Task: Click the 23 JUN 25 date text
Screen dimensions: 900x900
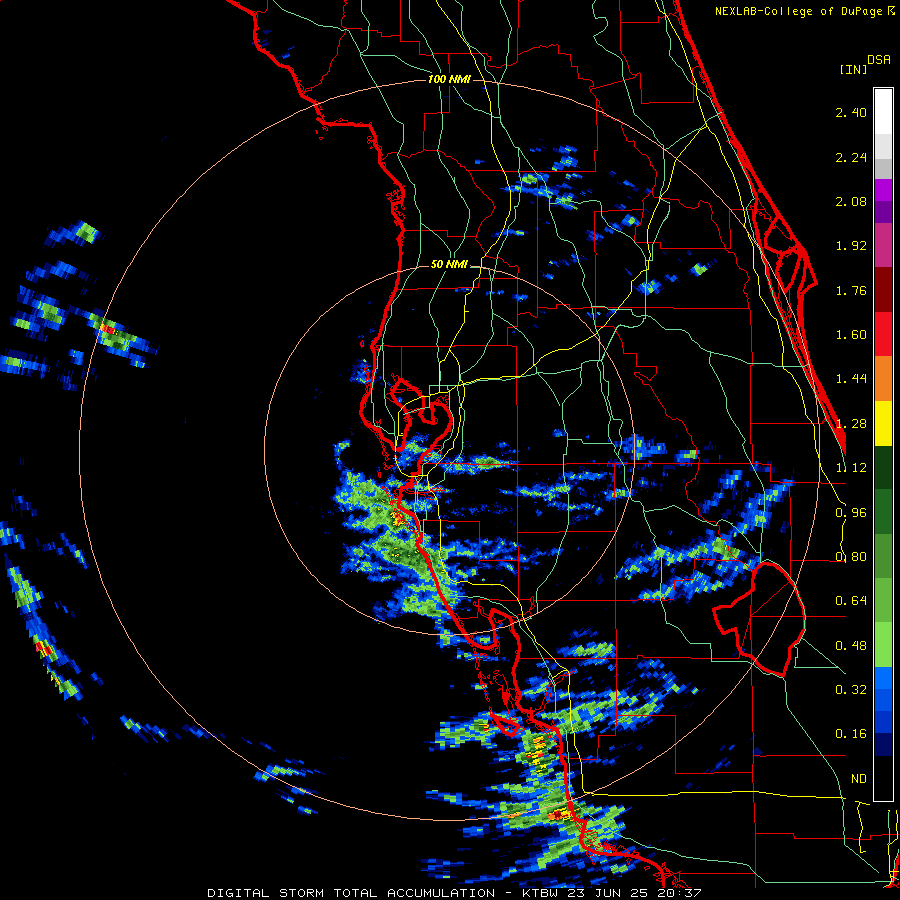Action: click(607, 893)
